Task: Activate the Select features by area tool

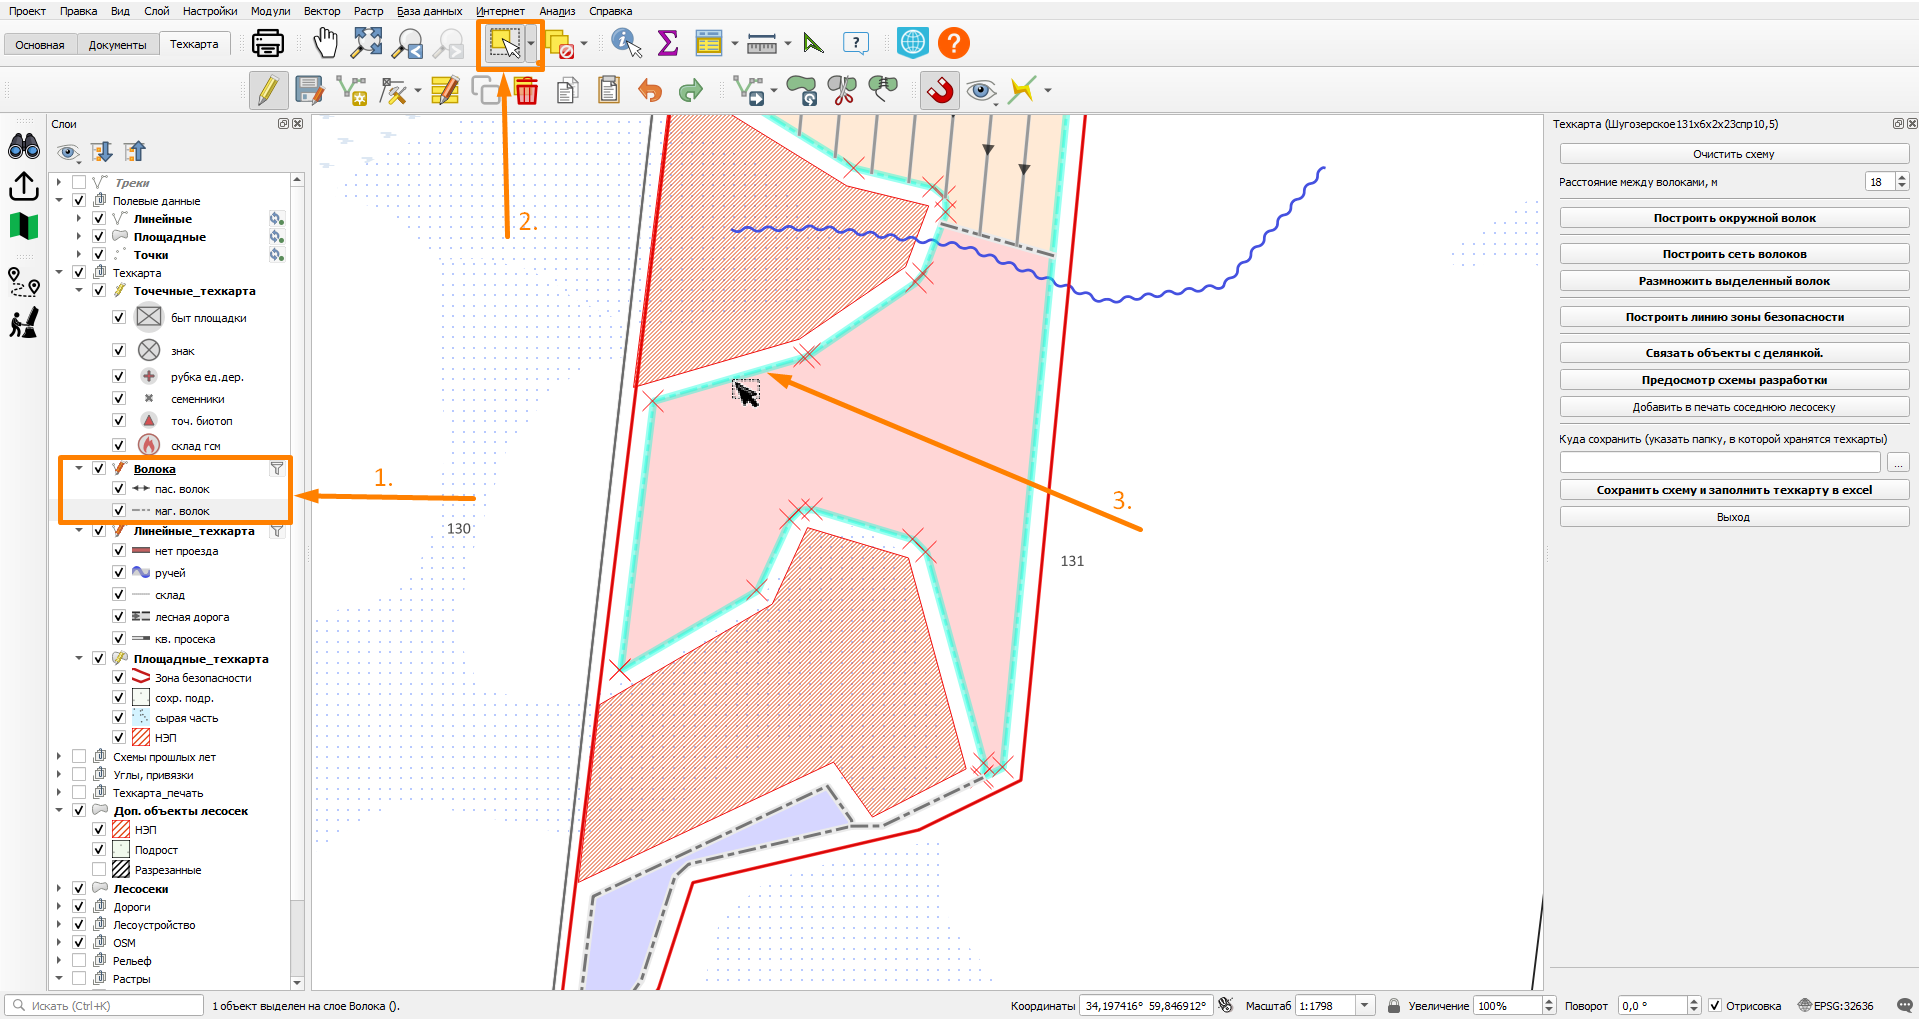Action: tap(505, 43)
